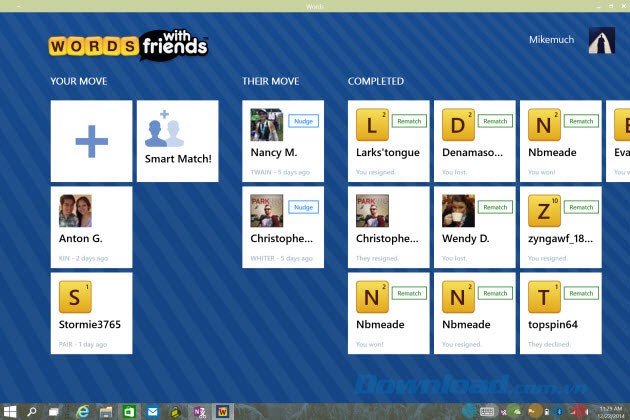Open the game with Stormie3765
This screenshot has height=420, width=630.
click(91, 313)
